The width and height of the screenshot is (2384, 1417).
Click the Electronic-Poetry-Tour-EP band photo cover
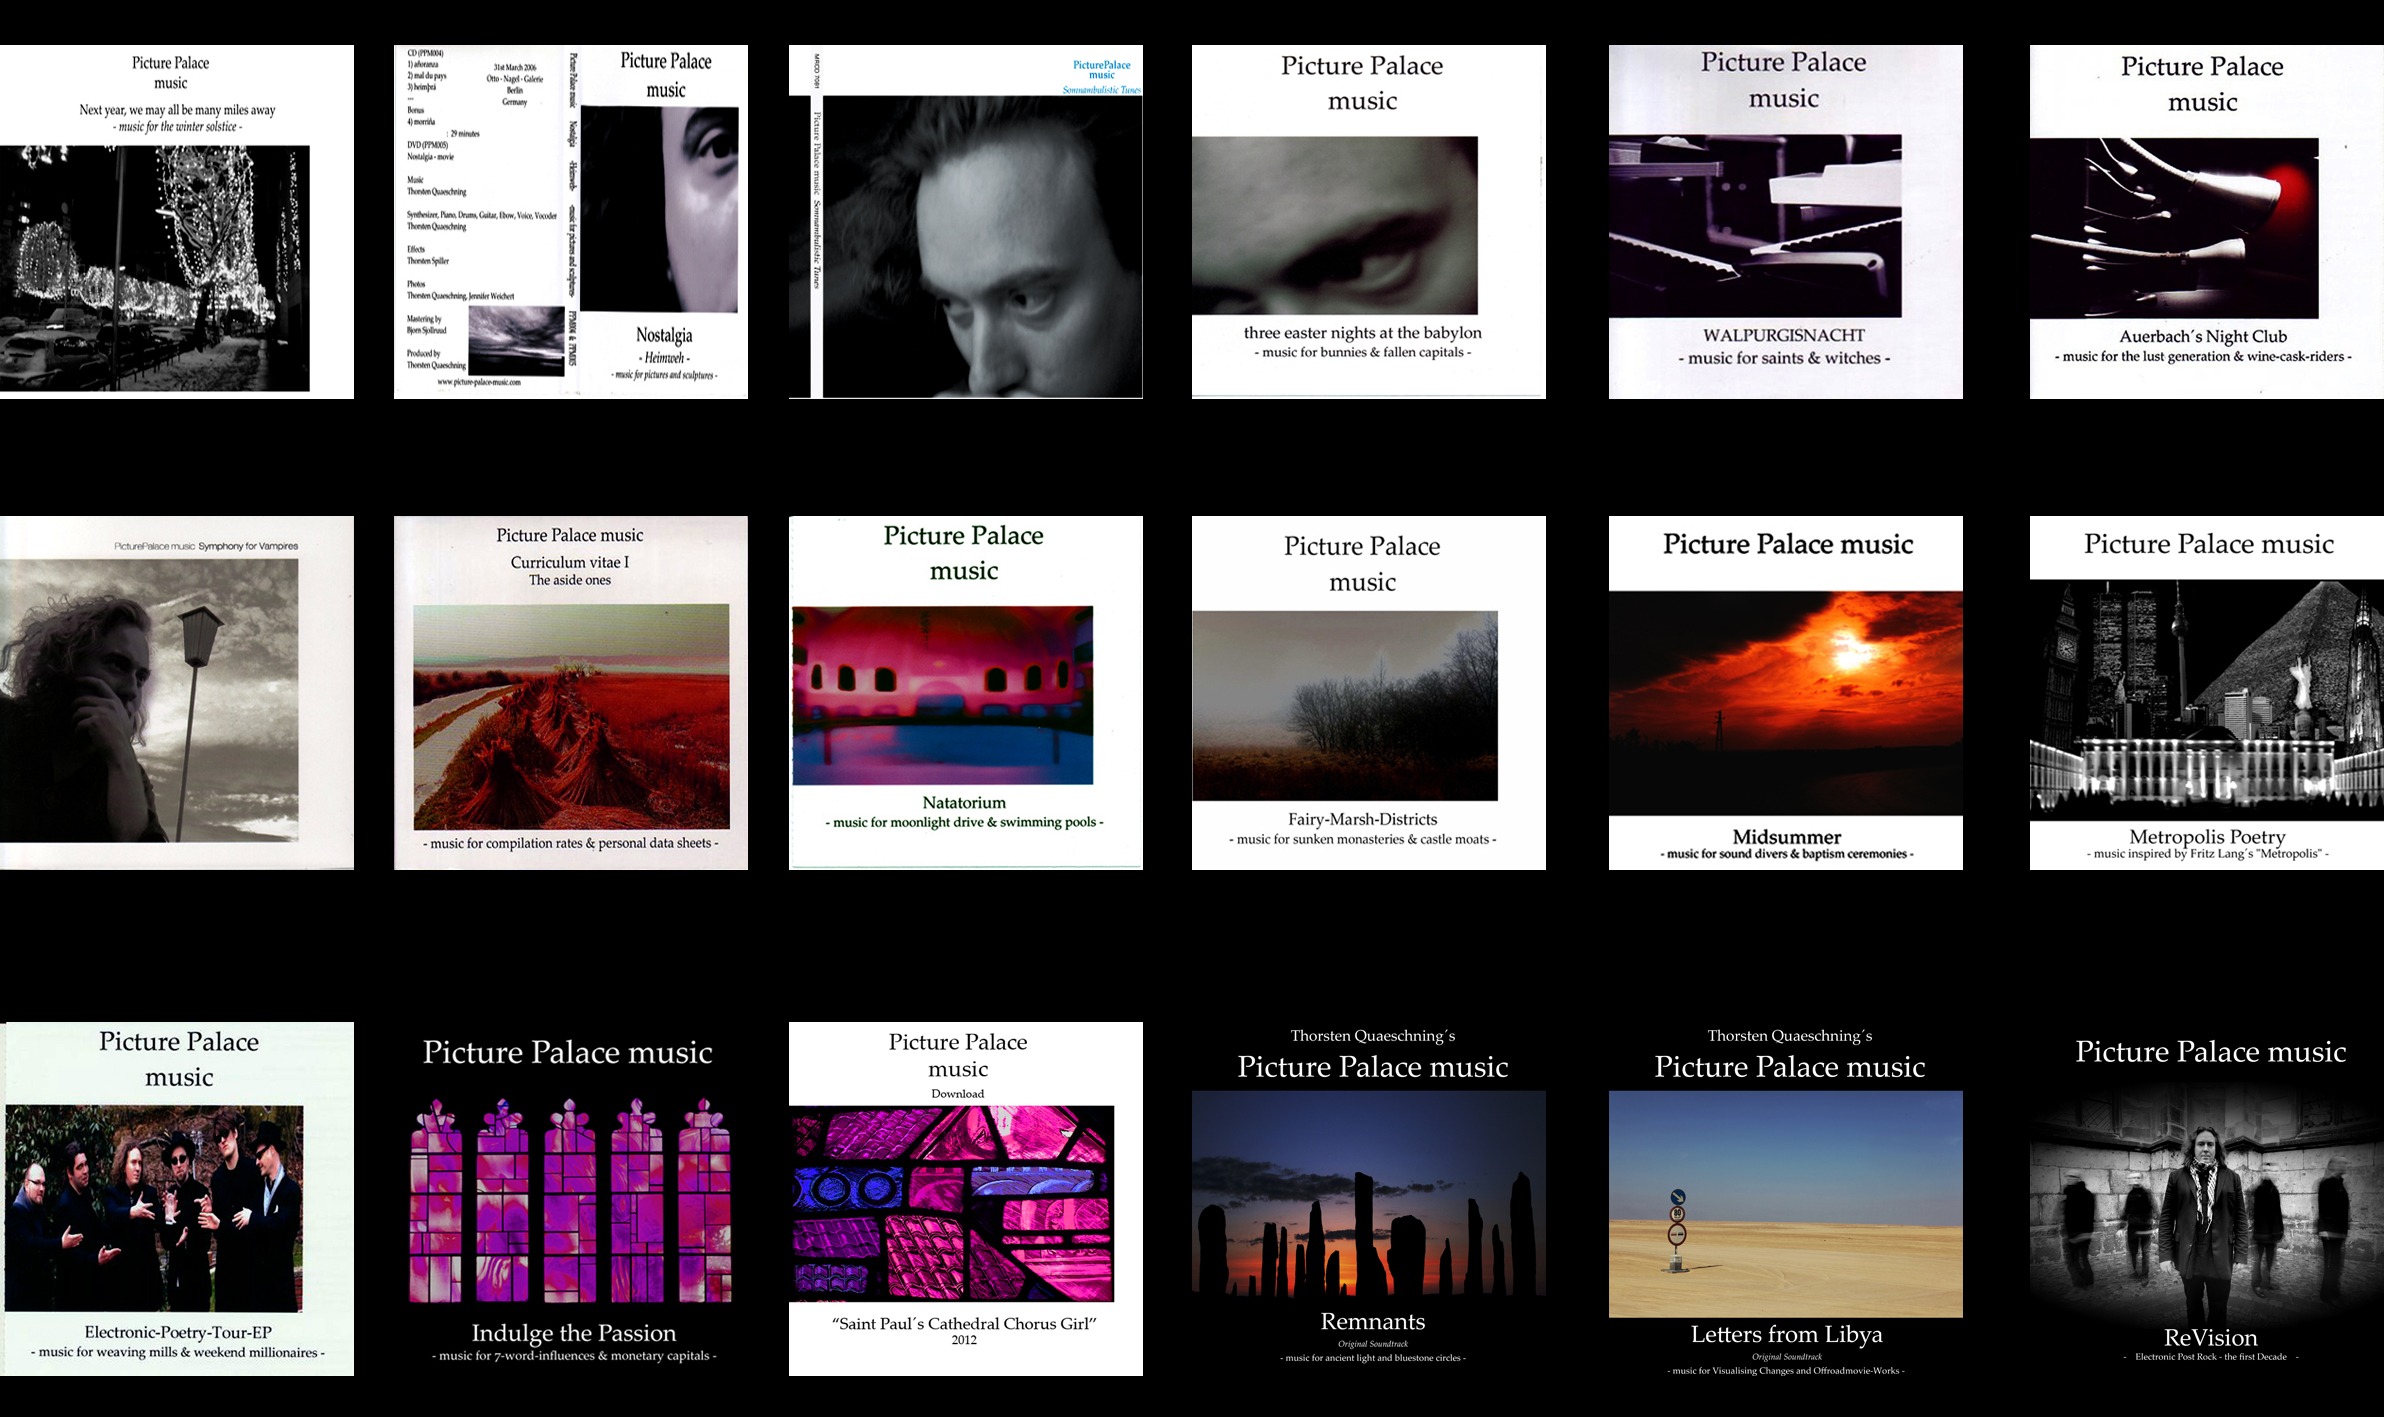pos(176,1198)
